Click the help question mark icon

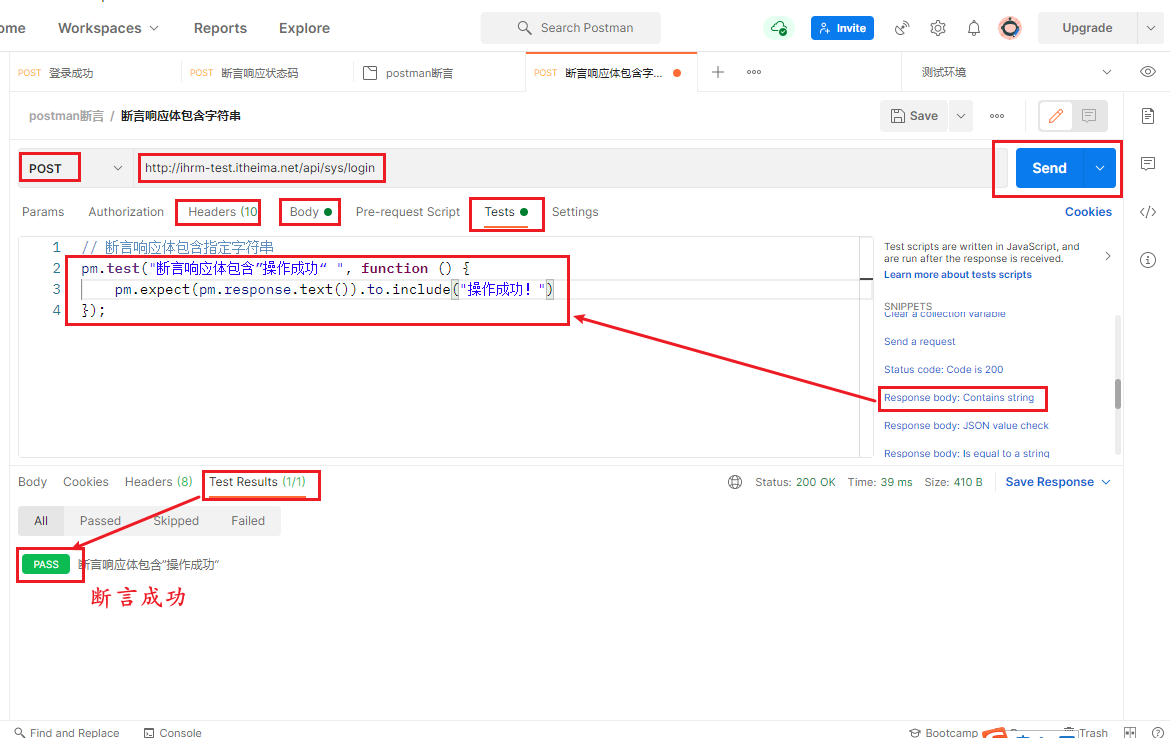pos(1157,732)
